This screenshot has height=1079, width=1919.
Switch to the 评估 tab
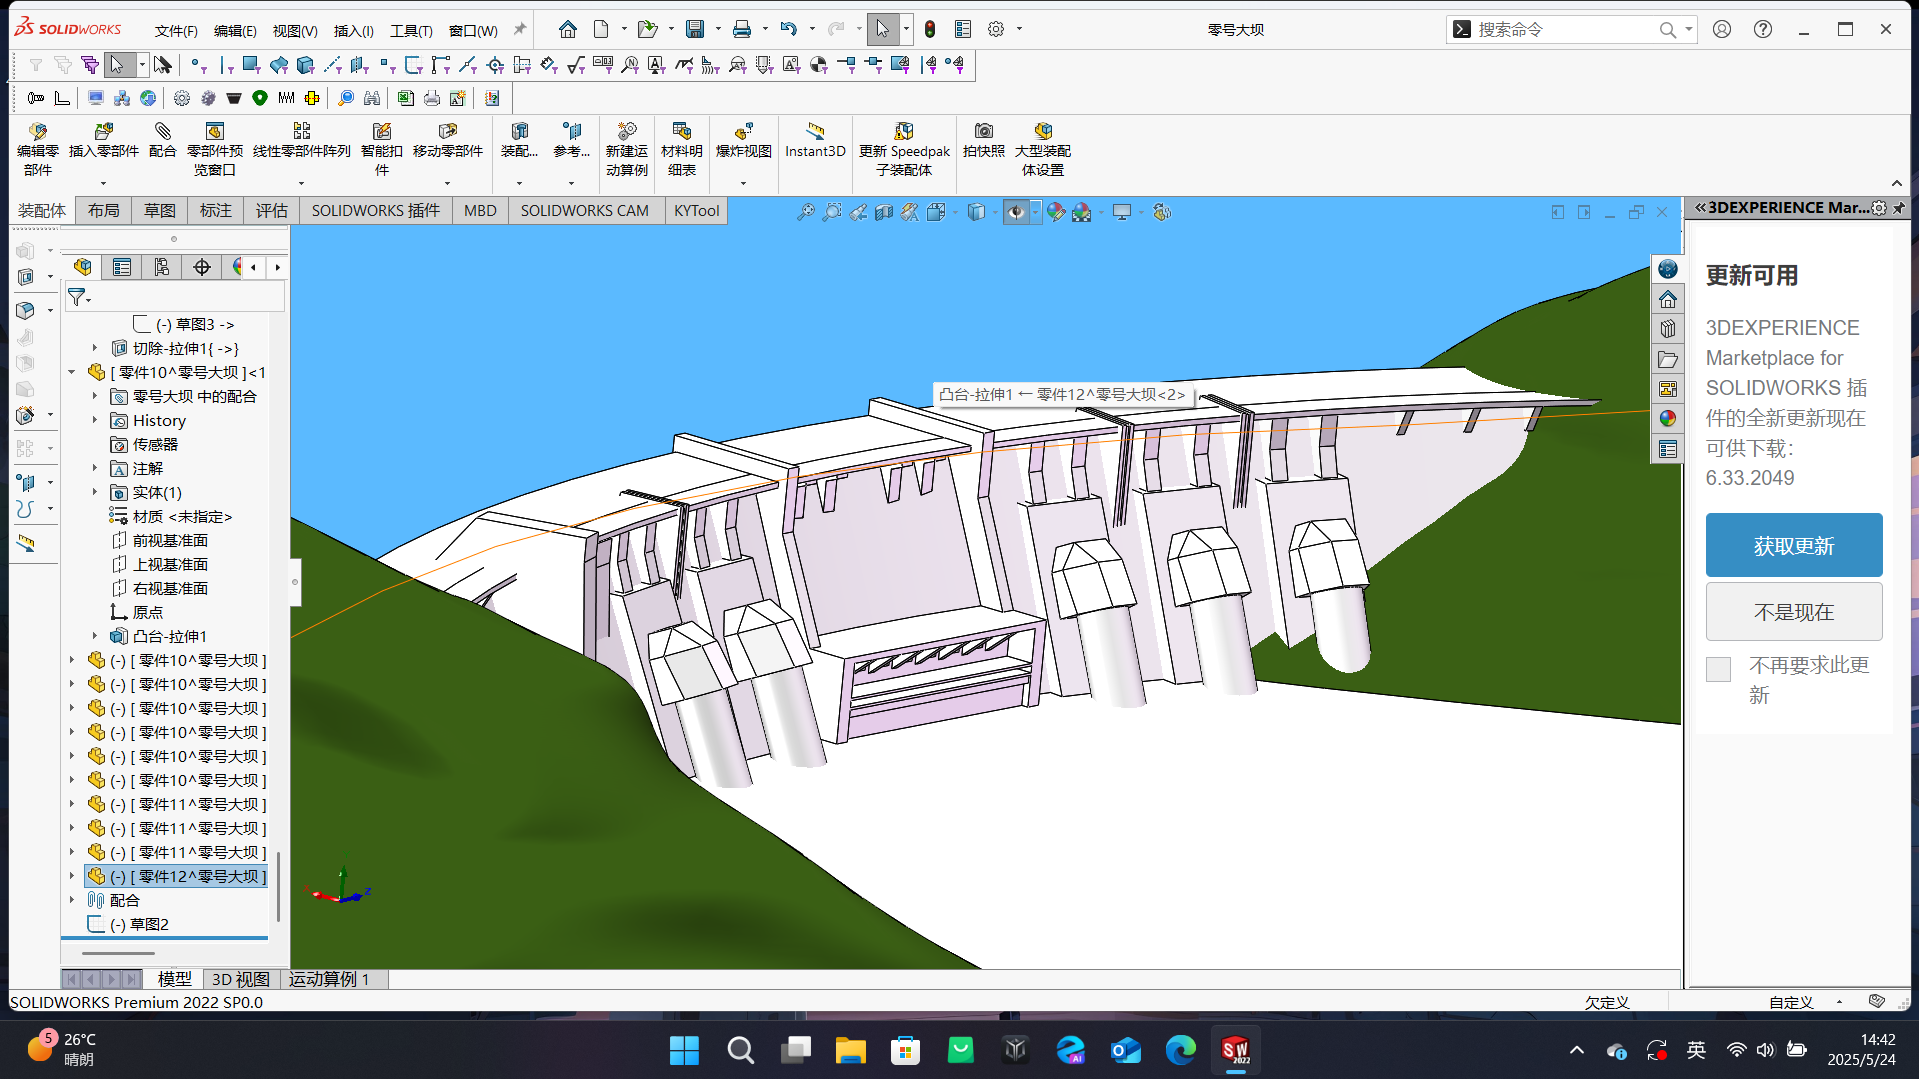point(271,210)
